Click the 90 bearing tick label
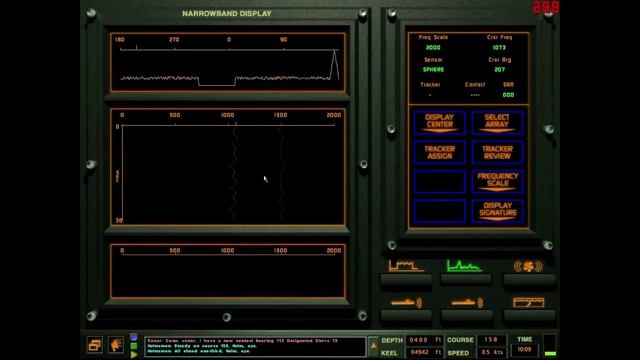 [x=284, y=40]
